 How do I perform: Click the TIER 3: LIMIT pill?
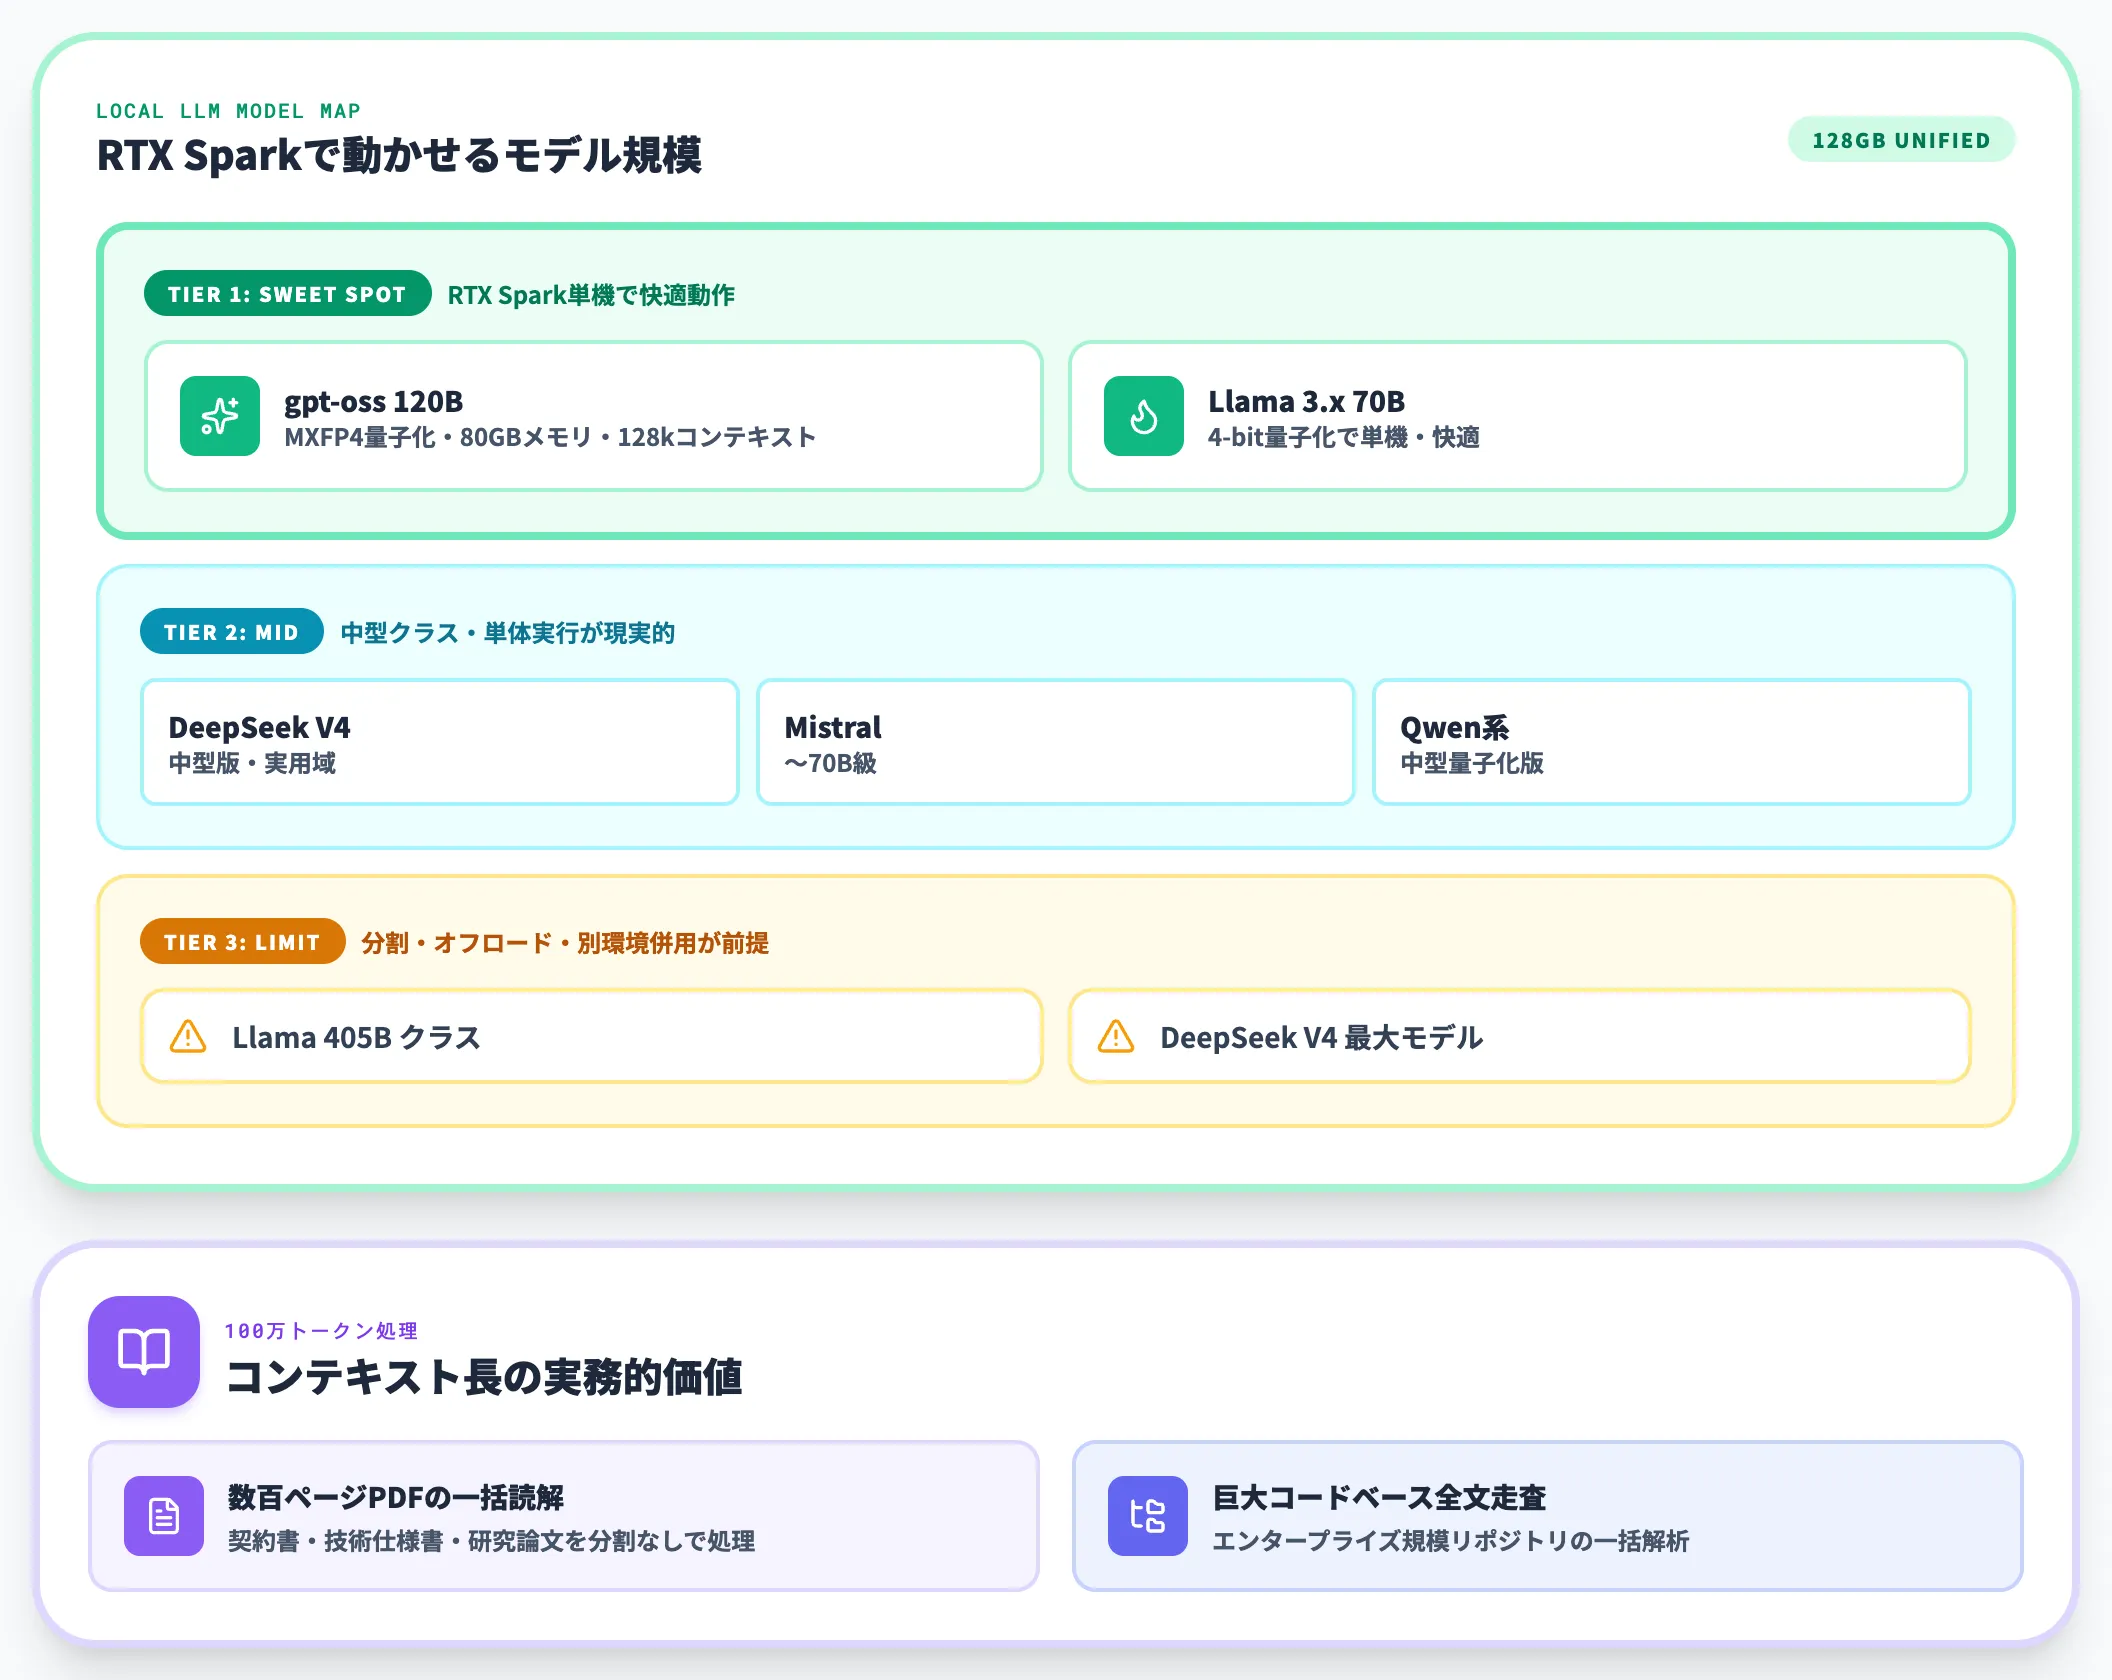tap(243, 942)
